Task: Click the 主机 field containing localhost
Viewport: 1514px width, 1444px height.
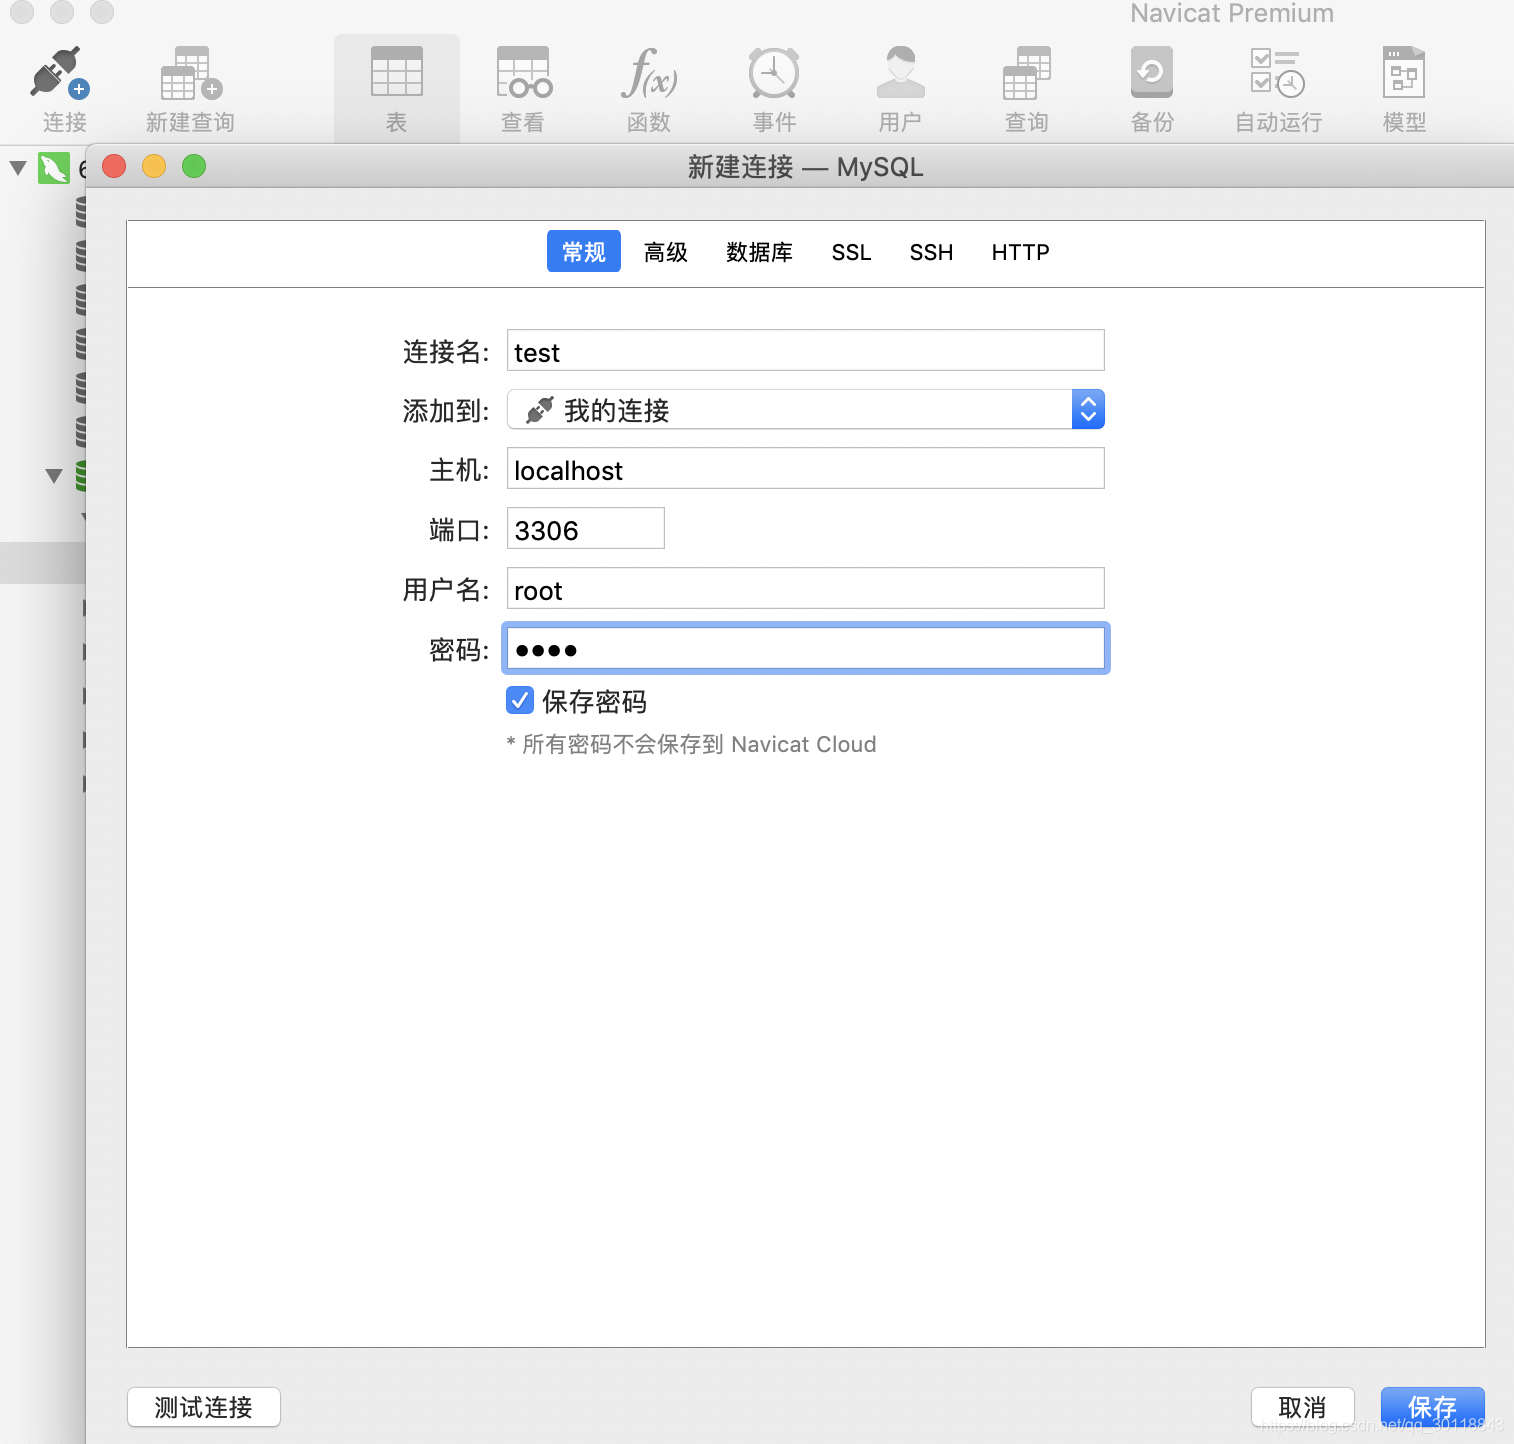Action: click(x=806, y=468)
